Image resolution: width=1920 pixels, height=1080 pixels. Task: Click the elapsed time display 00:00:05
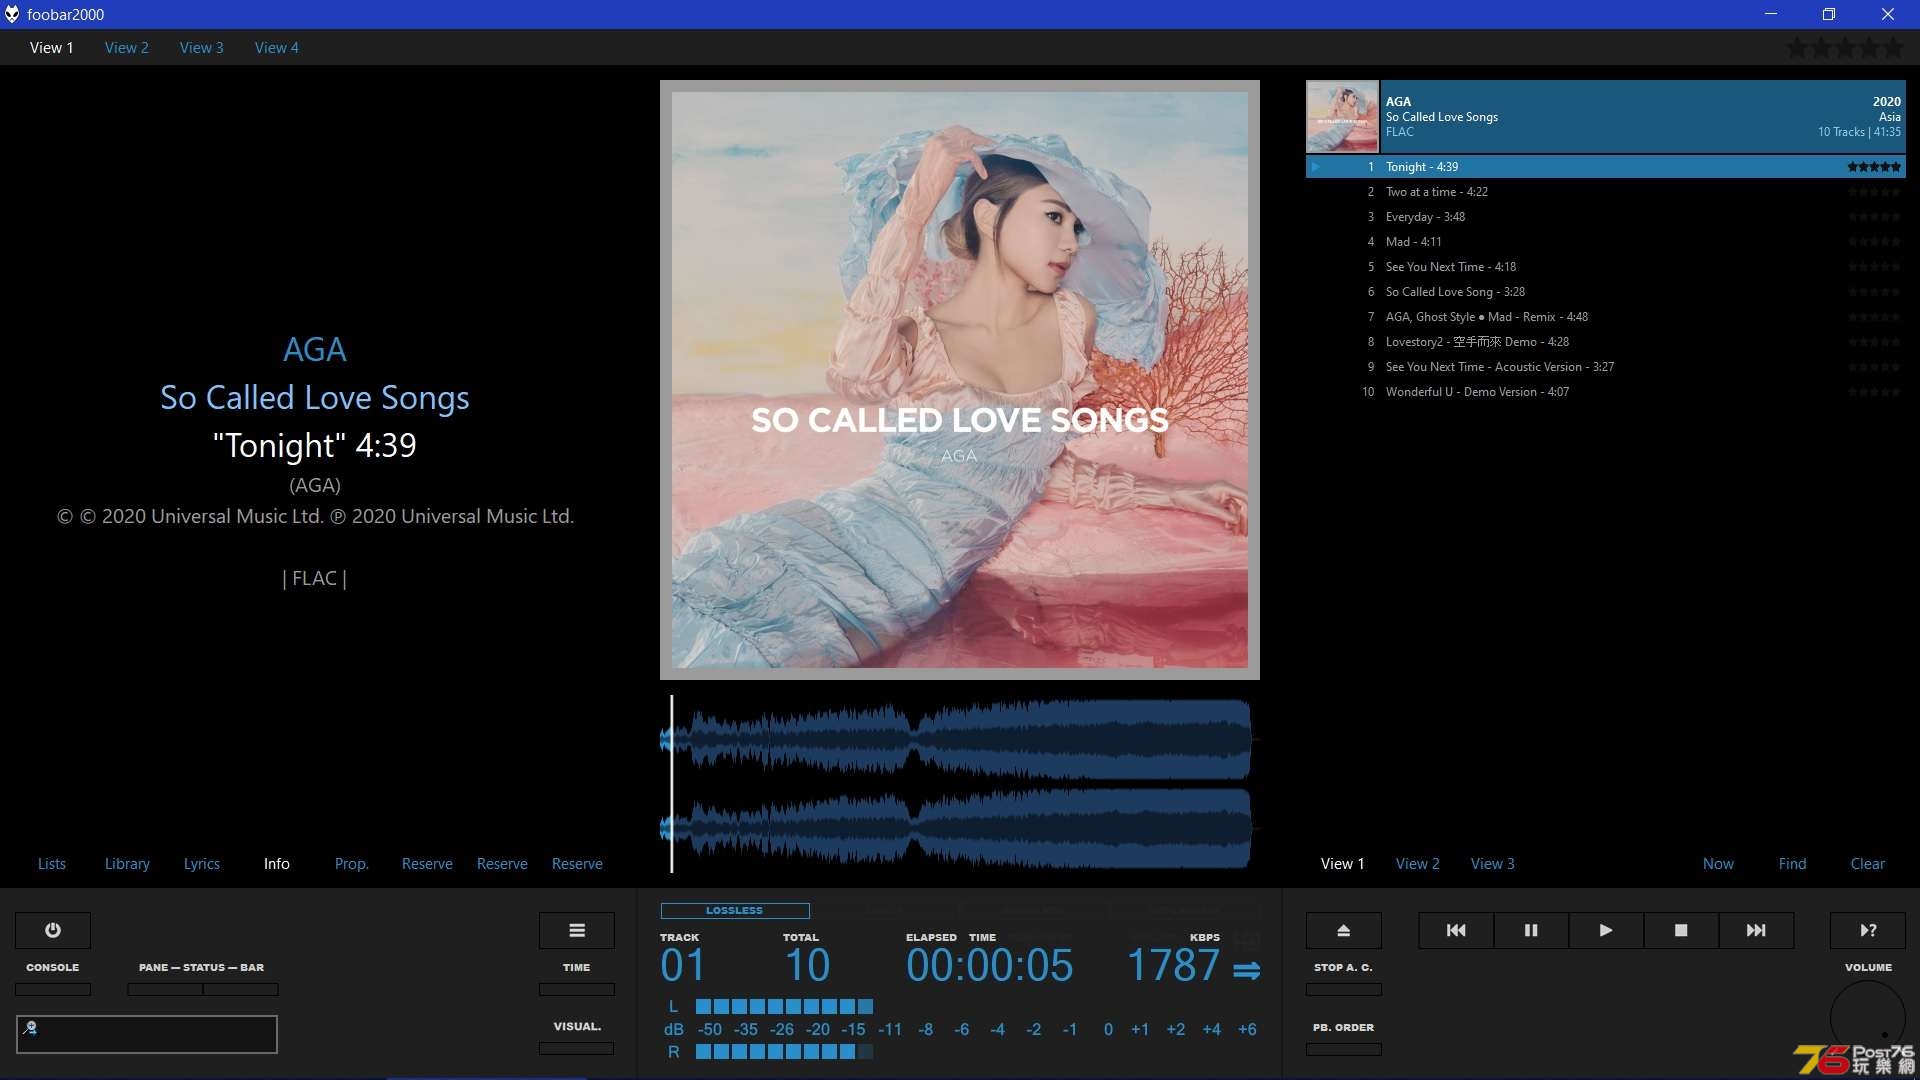[x=989, y=966]
